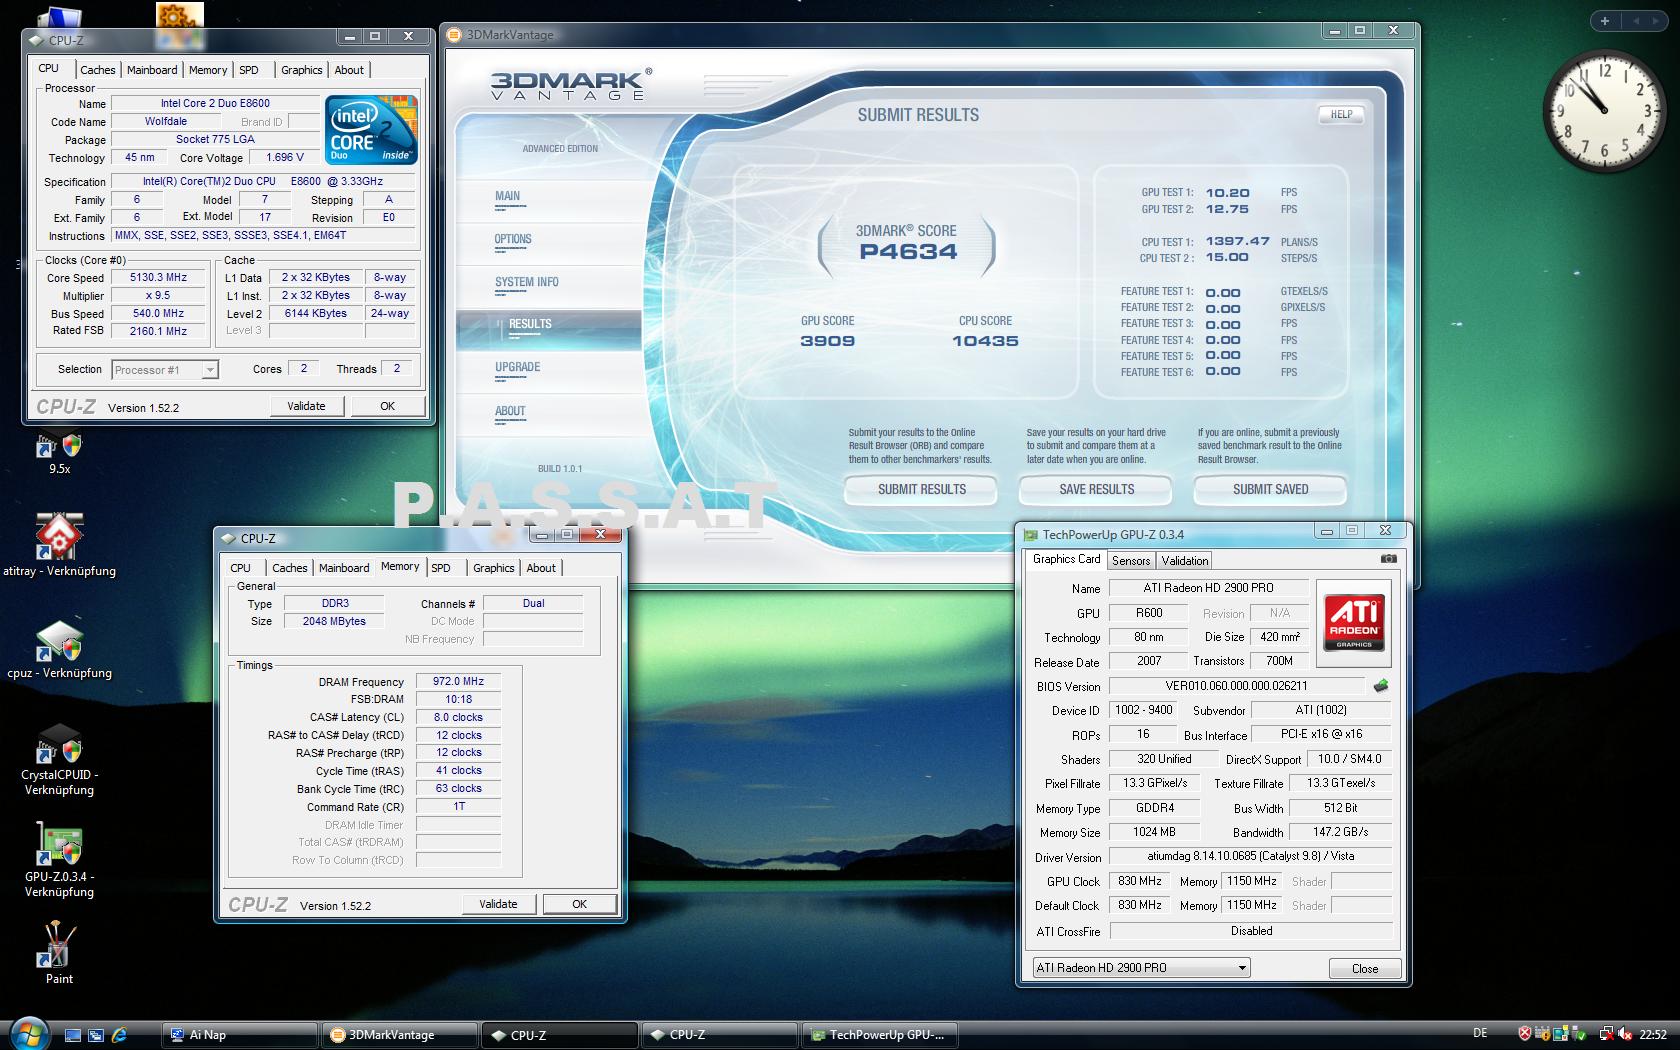Open the cpuz desktop shortcut
Viewport: 1680px width, 1050px height.
click(x=59, y=650)
